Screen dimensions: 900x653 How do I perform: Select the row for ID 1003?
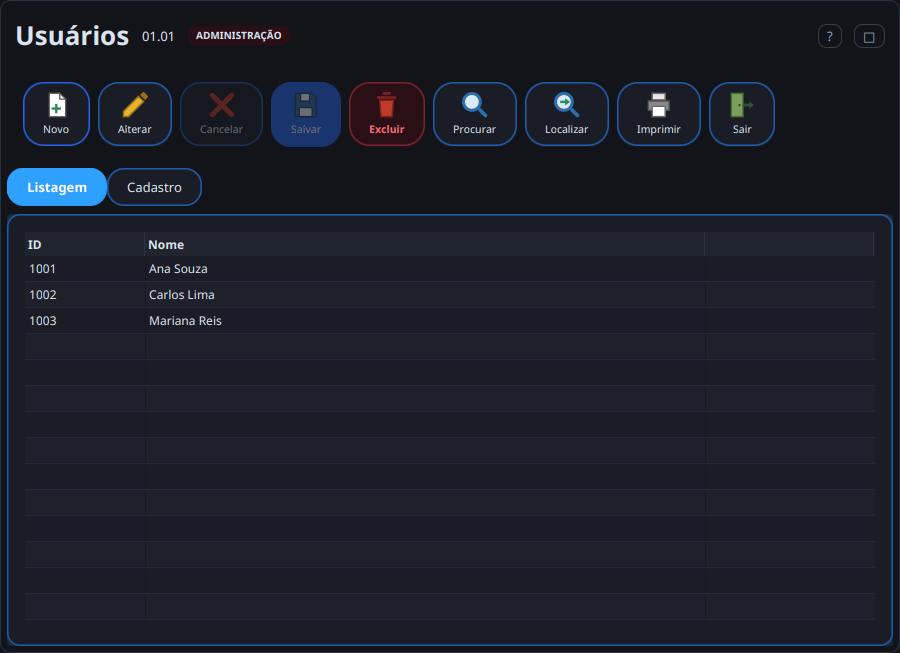(x=449, y=320)
